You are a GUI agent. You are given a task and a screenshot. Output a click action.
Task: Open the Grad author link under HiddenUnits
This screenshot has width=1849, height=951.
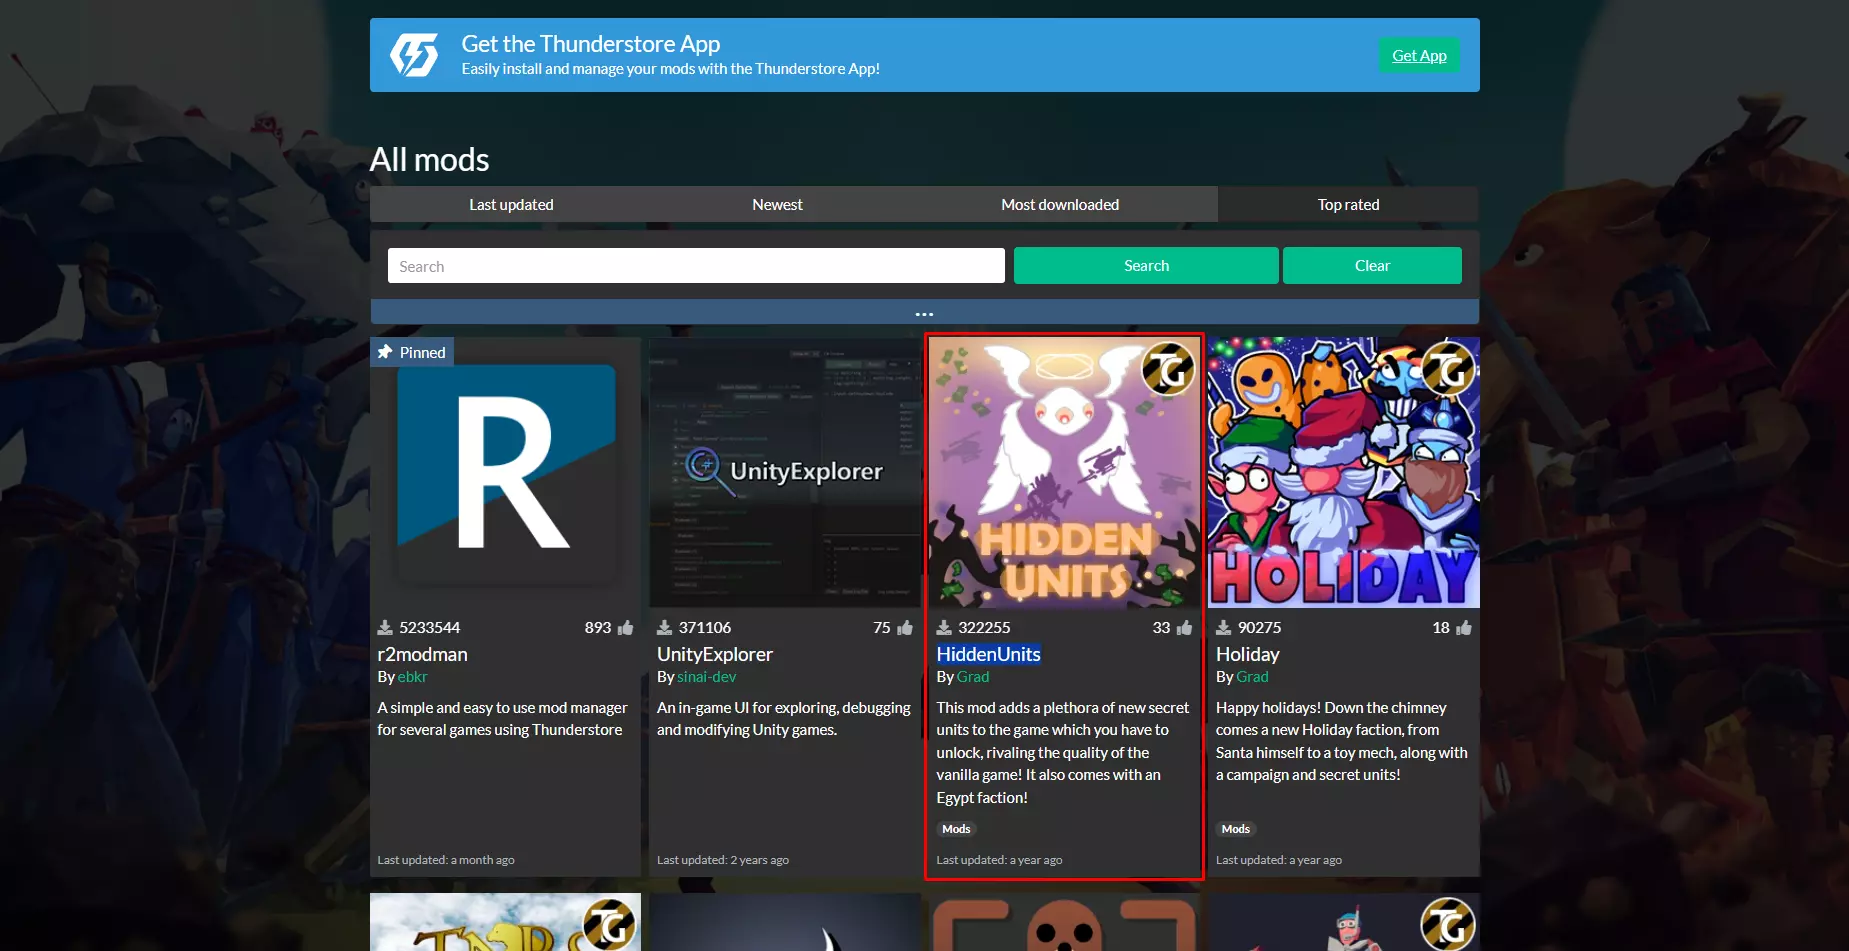coord(973,677)
